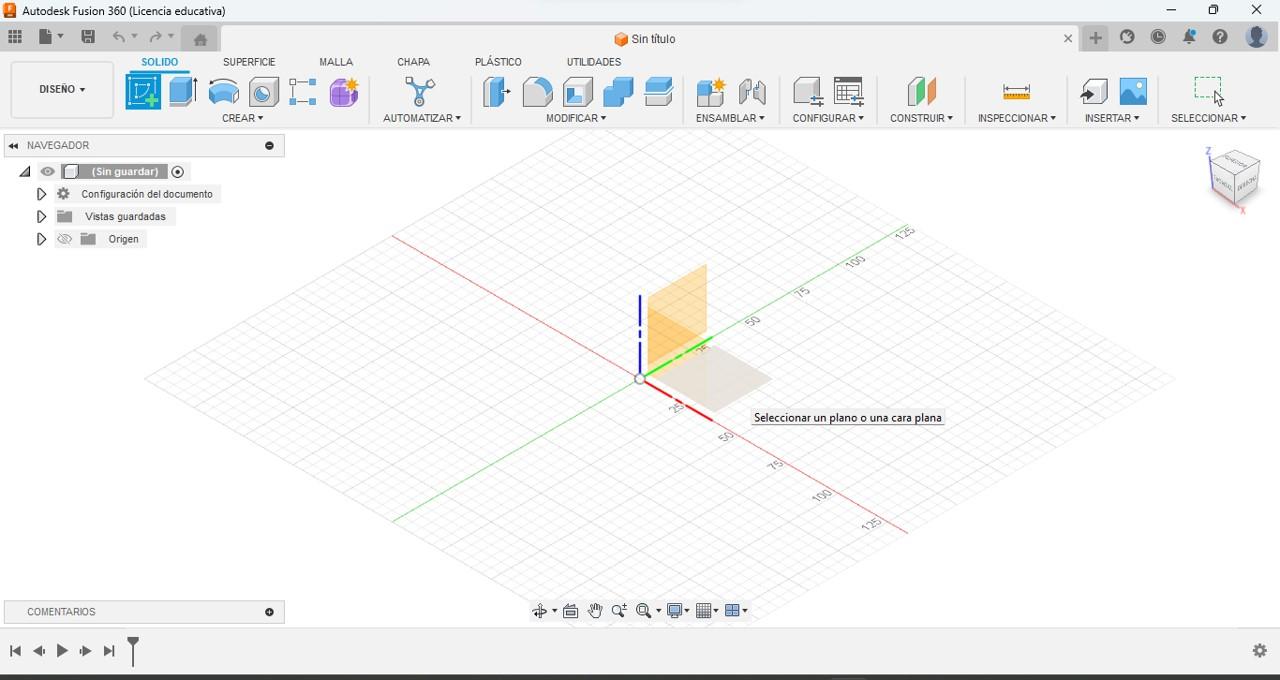Switch to the MALLA tab
Viewport: 1280px width, 680px height.
pos(336,62)
